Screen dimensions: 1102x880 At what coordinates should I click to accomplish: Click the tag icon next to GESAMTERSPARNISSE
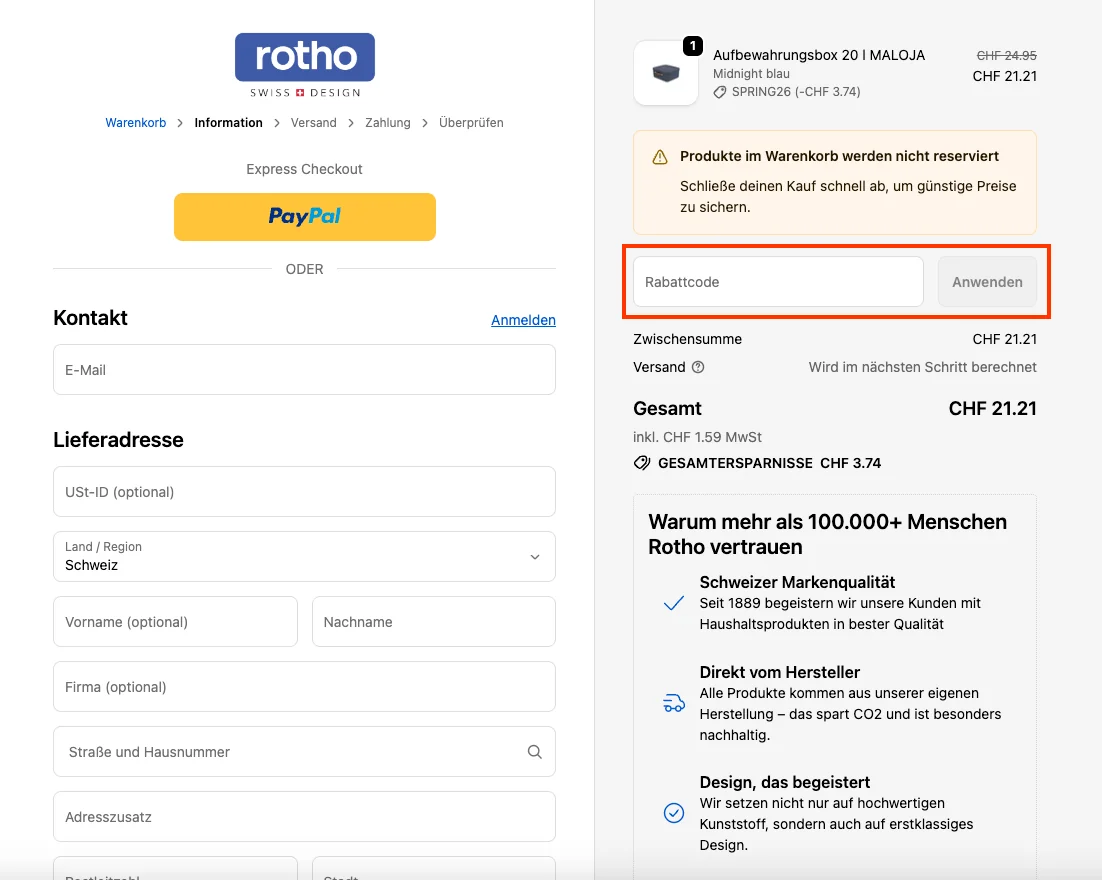pyautogui.click(x=641, y=462)
